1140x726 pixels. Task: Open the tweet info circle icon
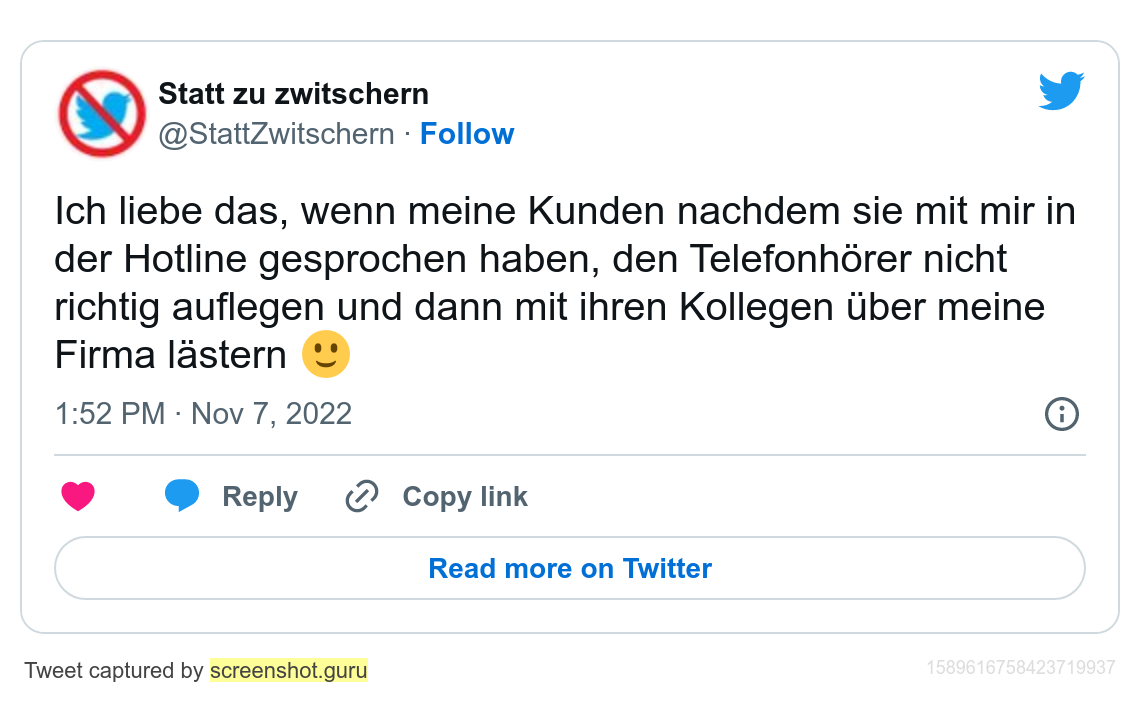1061,414
